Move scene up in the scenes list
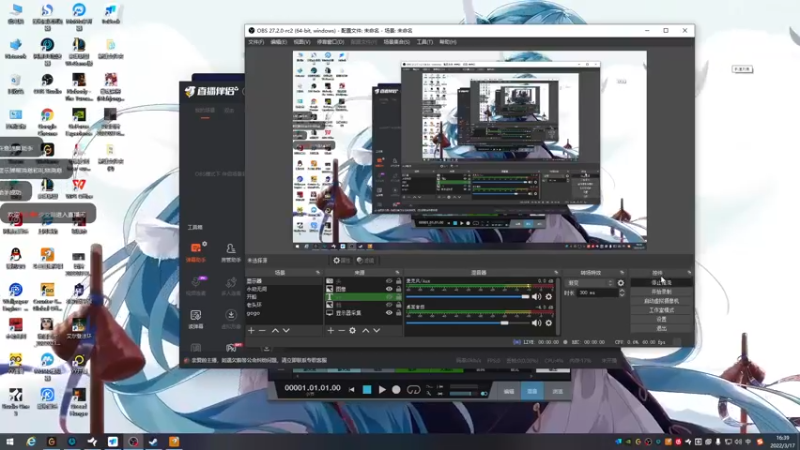 275,331
